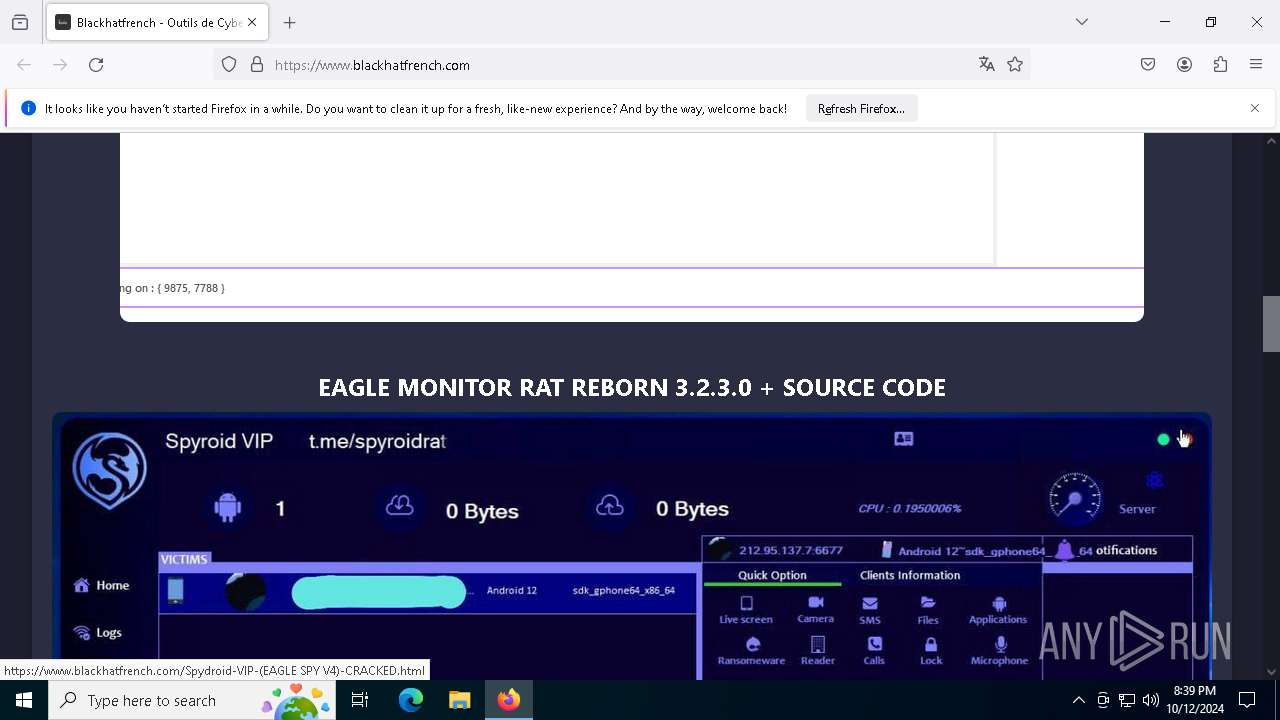Click the sdk_gphone64_x86_64 device name

coord(623,590)
